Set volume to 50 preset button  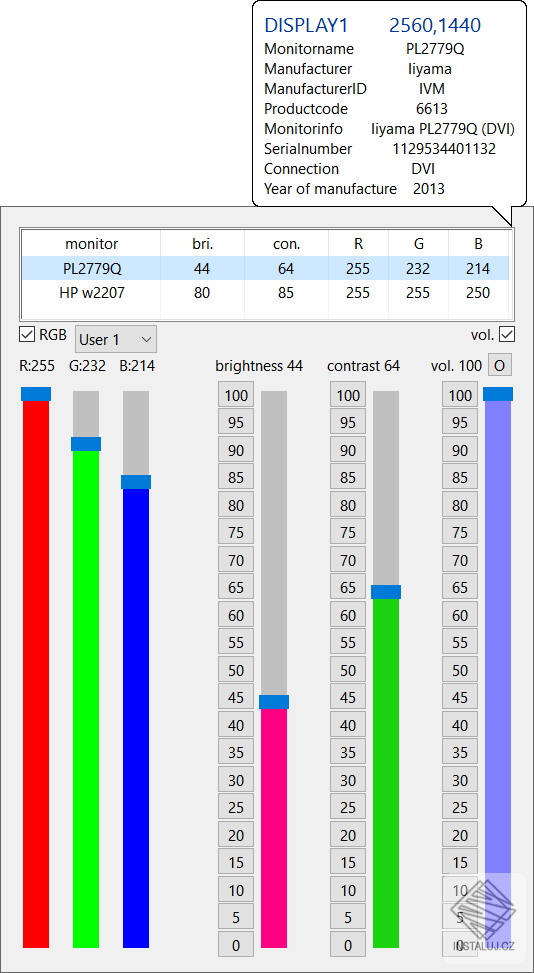pos(460,671)
